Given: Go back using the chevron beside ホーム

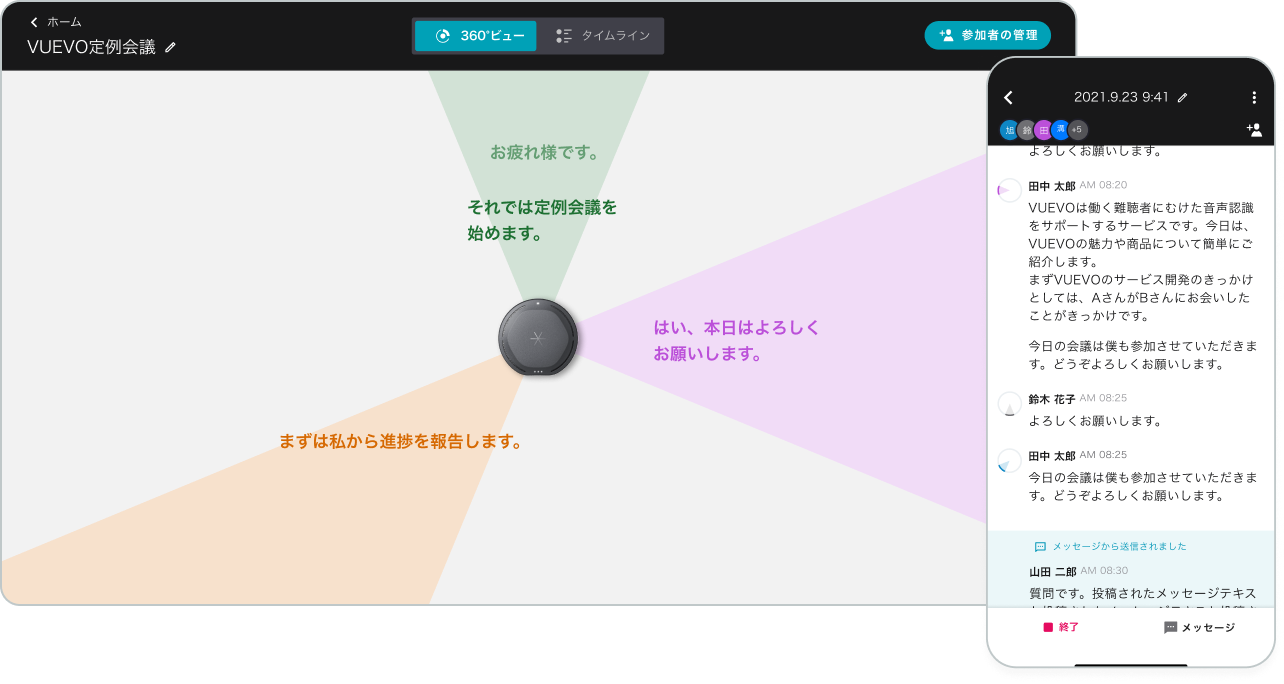Looking at the screenshot, I should 33,22.
